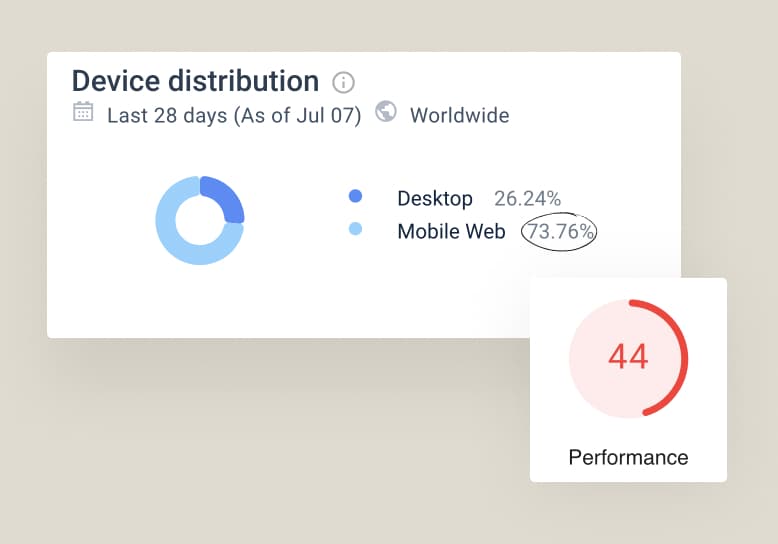Click the light blue Mobile Web legend dot
The image size is (778, 544).
[x=355, y=230]
